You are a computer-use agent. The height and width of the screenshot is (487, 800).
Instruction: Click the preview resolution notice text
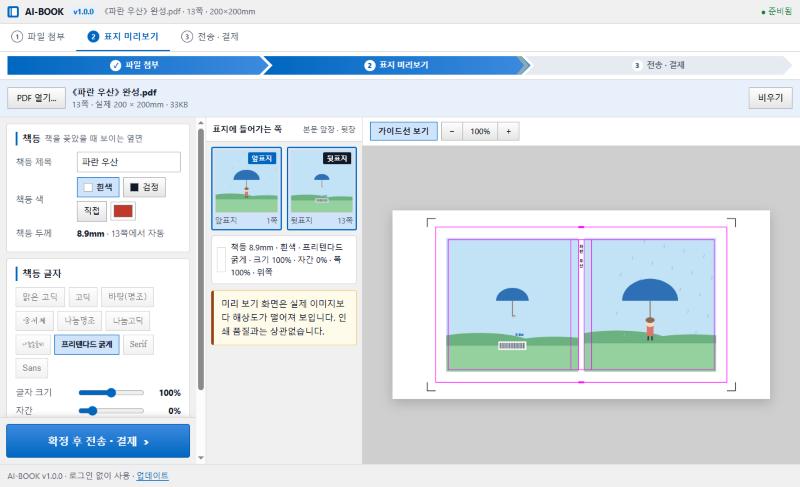[284, 317]
